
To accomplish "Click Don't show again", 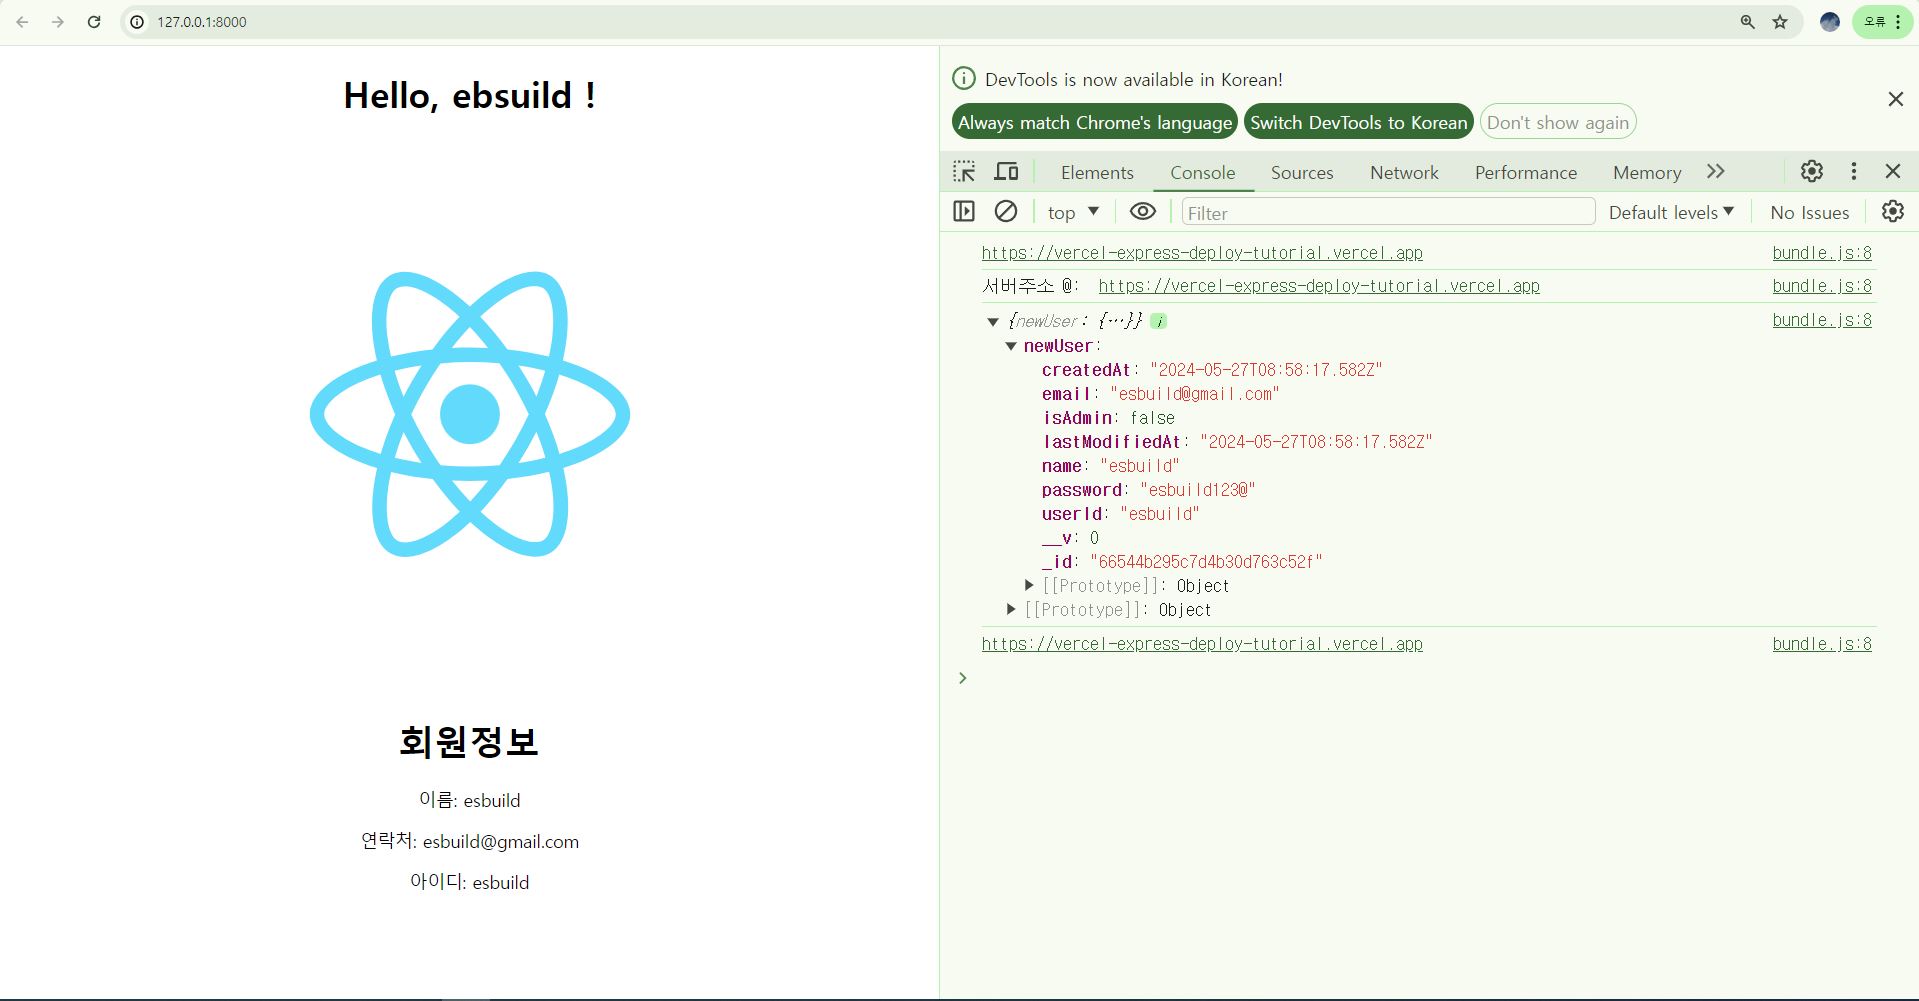I will pyautogui.click(x=1558, y=122).
